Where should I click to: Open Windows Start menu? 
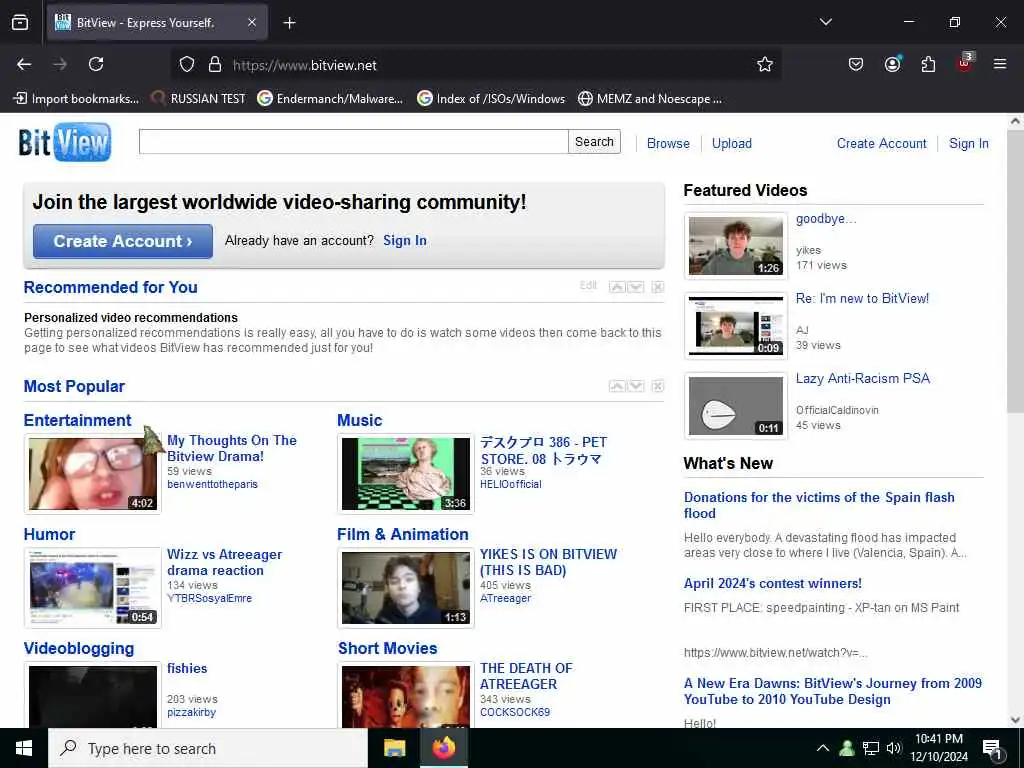24,748
